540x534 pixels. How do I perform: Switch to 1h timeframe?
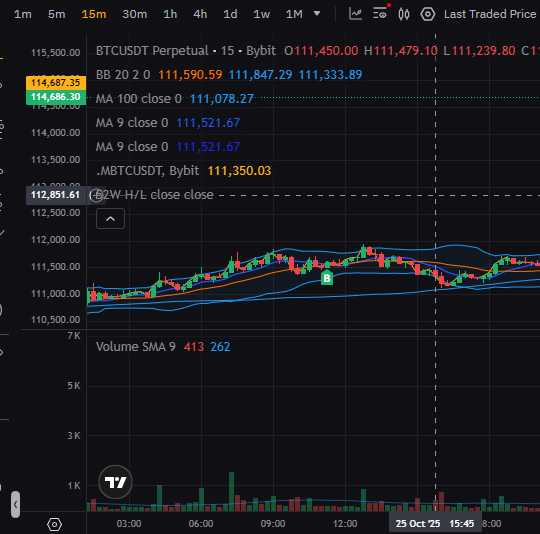(x=170, y=14)
